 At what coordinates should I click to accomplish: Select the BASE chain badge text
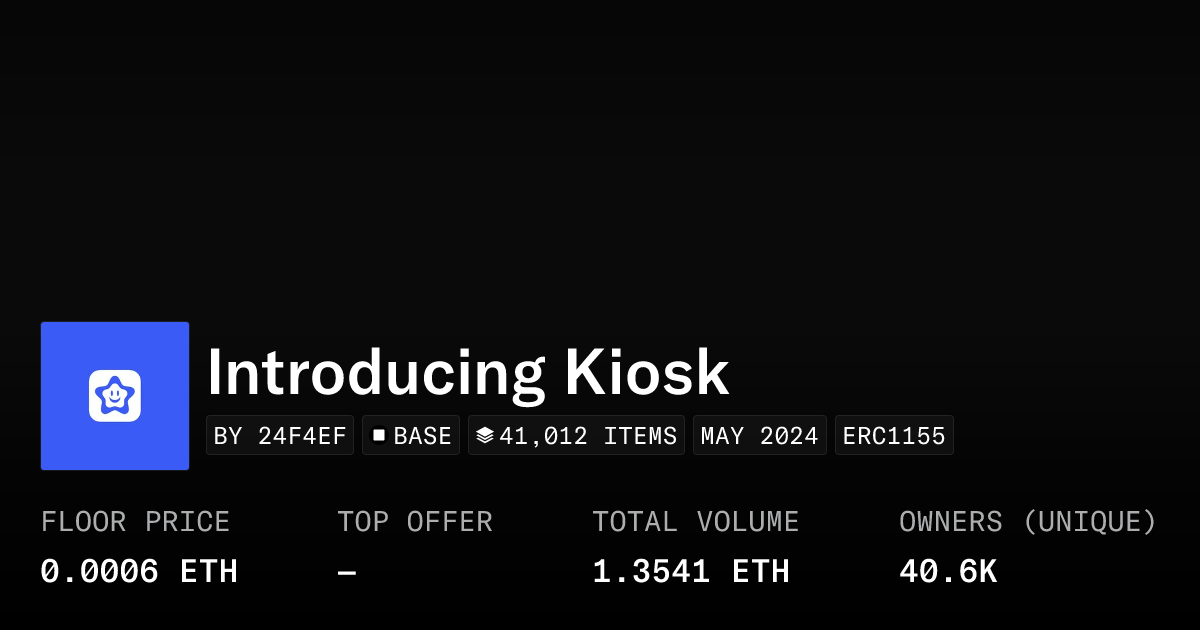click(x=422, y=436)
